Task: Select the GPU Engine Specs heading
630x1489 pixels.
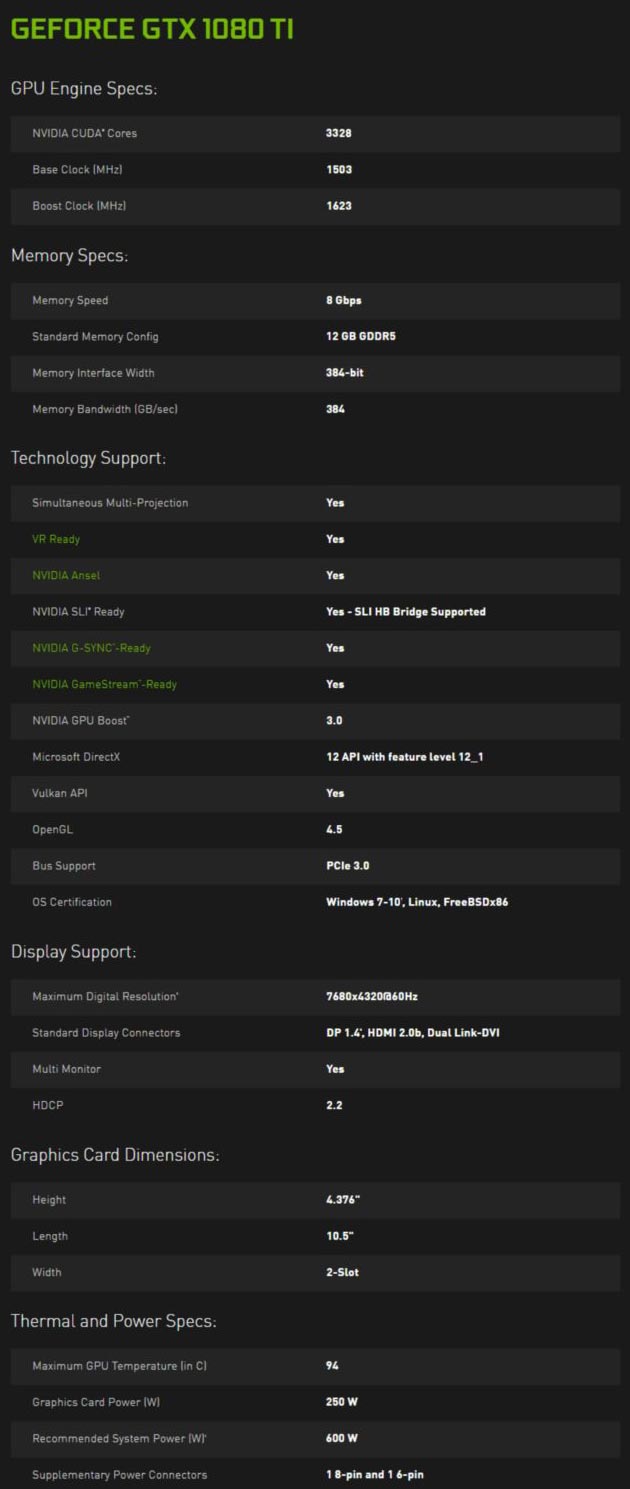Action: [84, 89]
